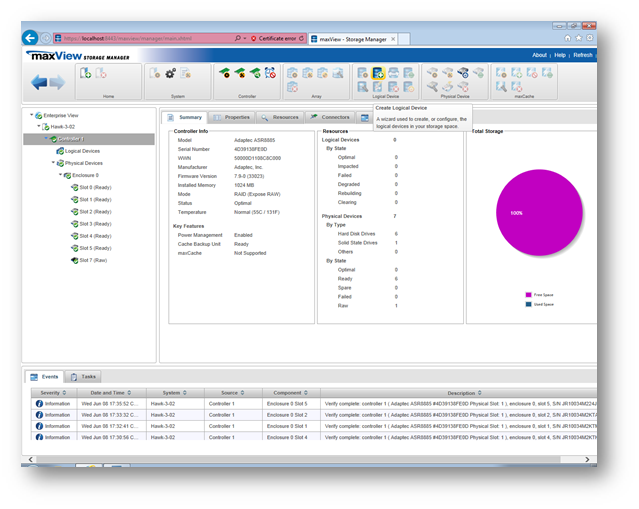Click the horizontal scrollbar right arrow
Image resolution: width=639 pixels, height=509 pixels.
click(x=587, y=459)
